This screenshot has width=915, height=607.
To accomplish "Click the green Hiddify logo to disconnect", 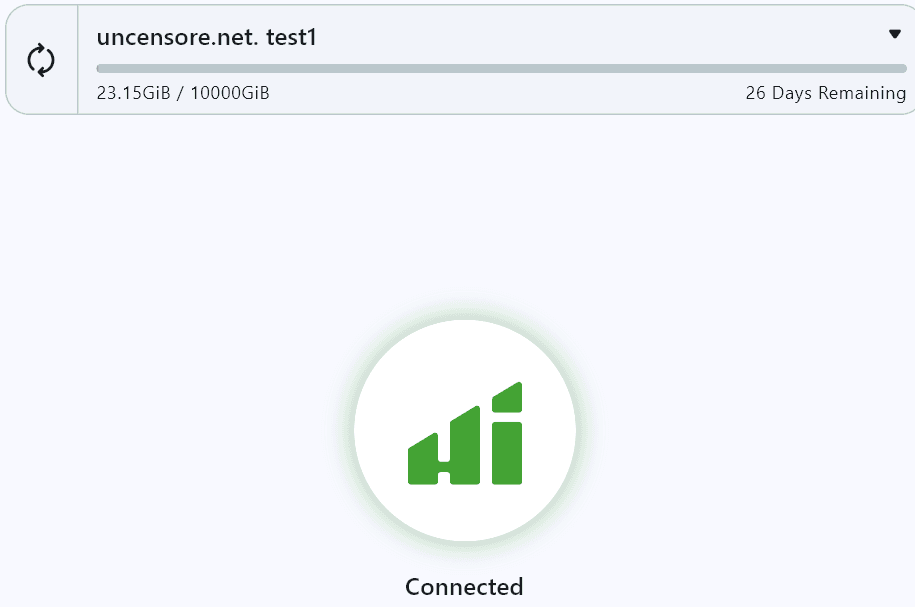I will pyautogui.click(x=465, y=433).
